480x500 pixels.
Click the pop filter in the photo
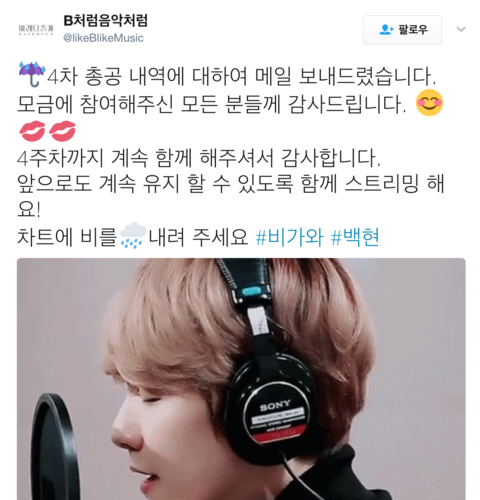[x=53, y=447]
